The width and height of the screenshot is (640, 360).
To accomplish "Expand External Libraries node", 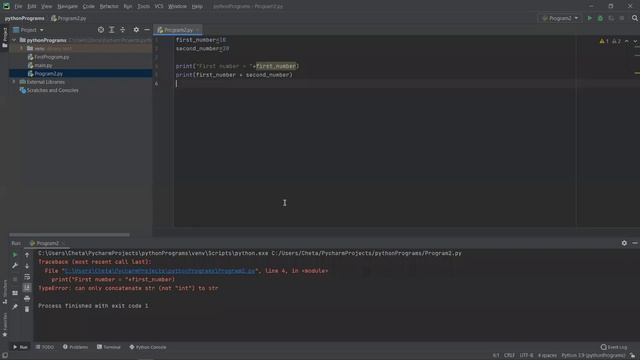I will click(x=14, y=82).
